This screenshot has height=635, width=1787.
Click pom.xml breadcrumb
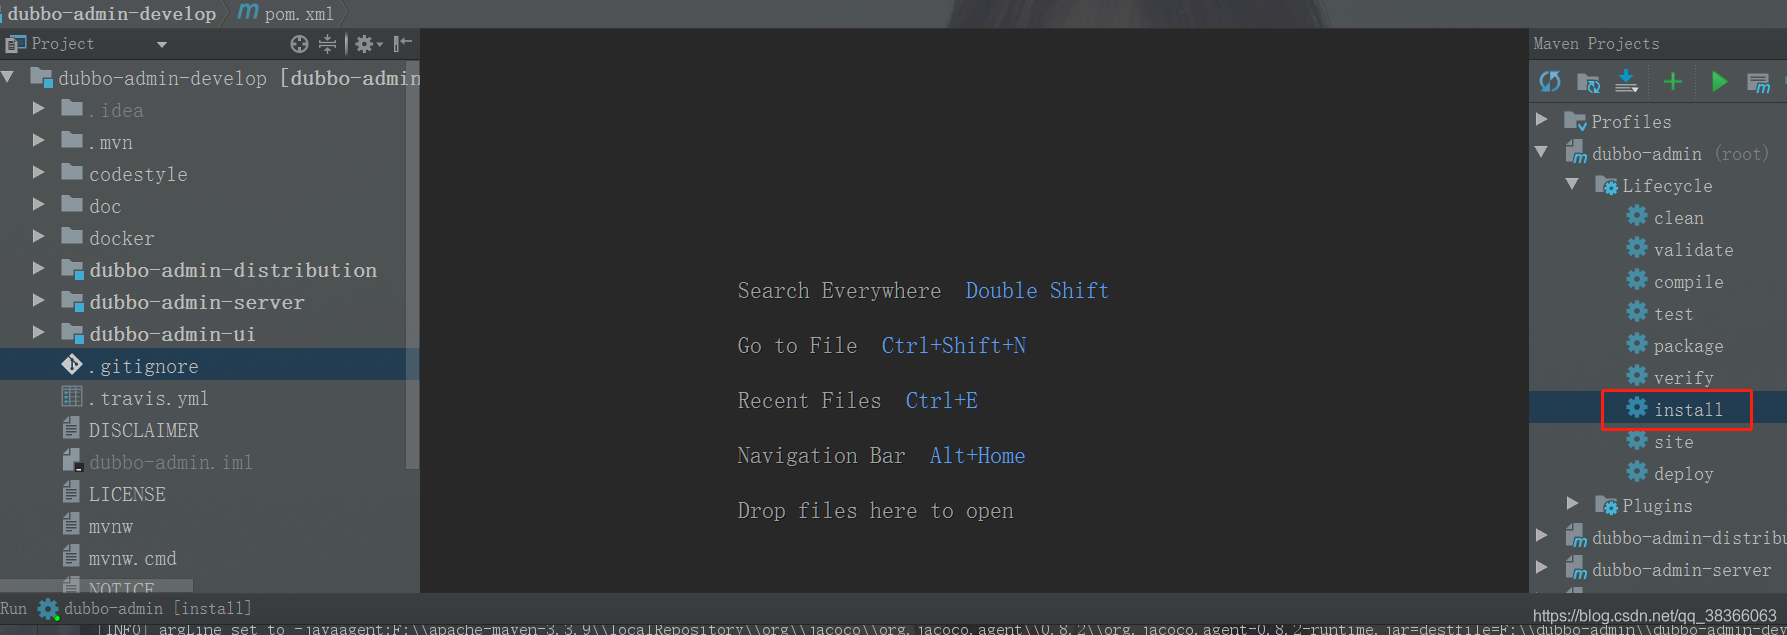[x=287, y=13]
